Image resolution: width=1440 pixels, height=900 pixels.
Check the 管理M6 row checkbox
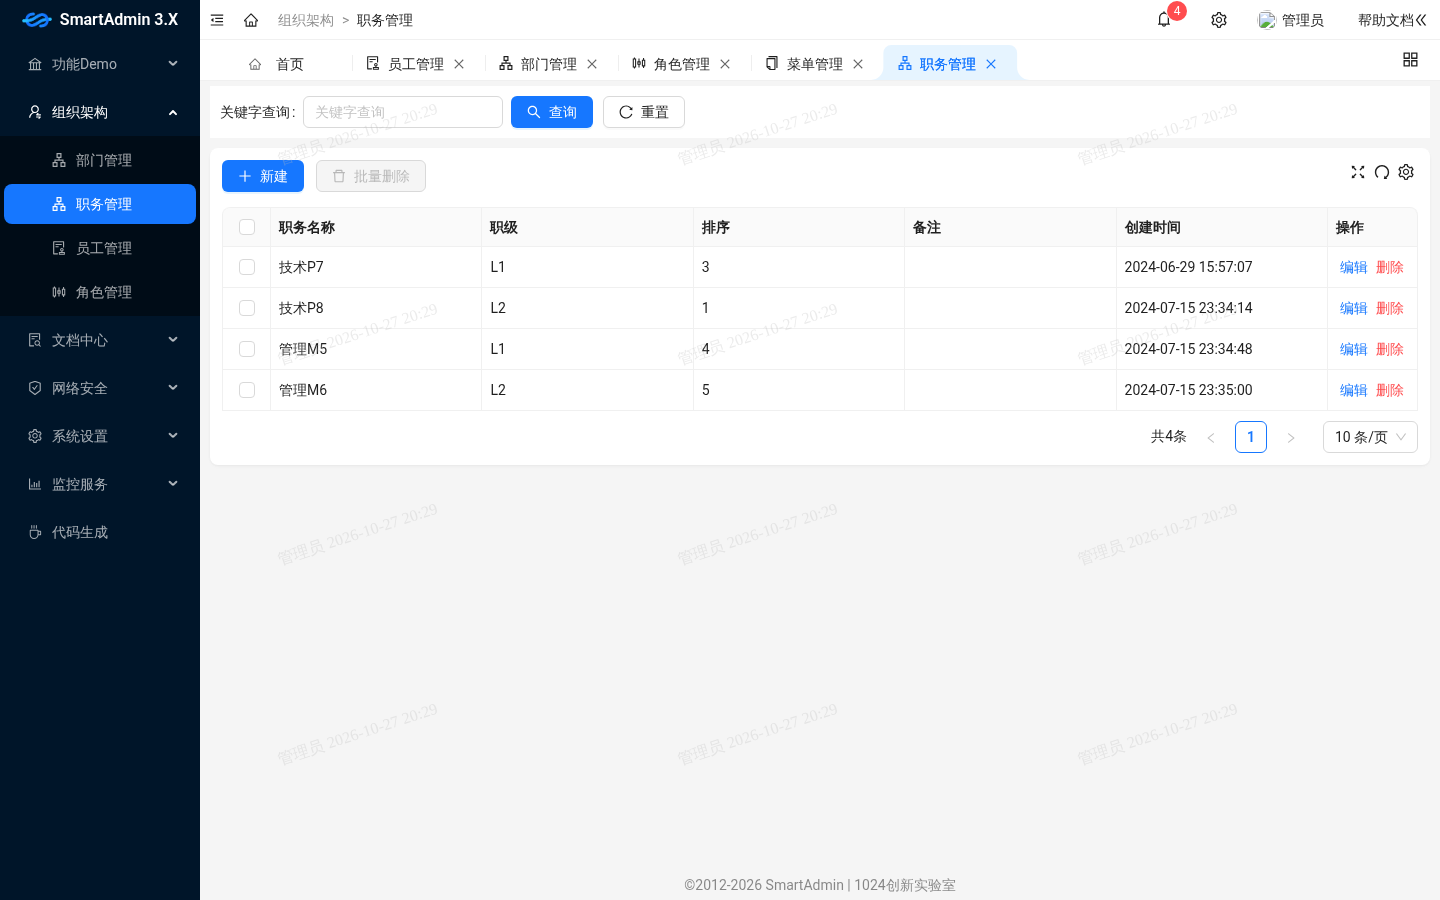tap(247, 390)
